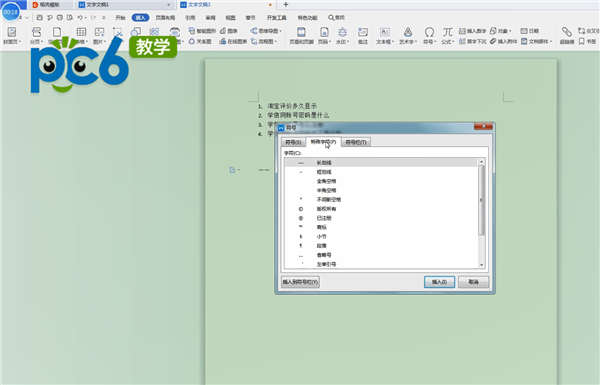Click the 取消 cancel button
This screenshot has height=385, width=600.
click(x=474, y=282)
